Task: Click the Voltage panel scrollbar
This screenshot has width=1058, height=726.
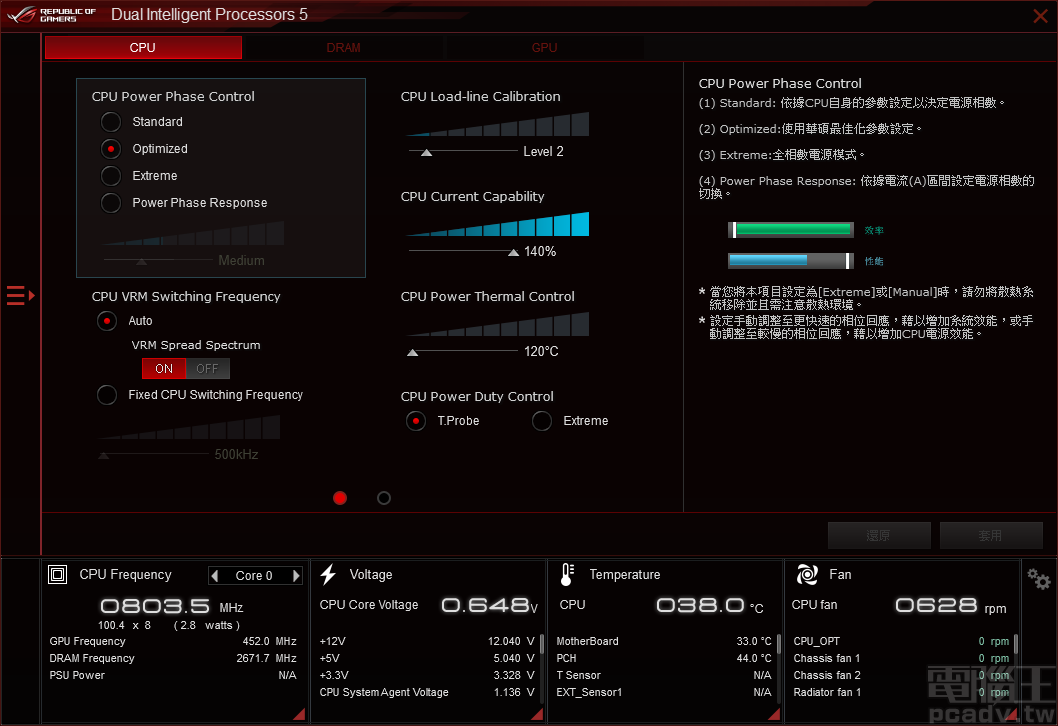Action: [x=541, y=644]
